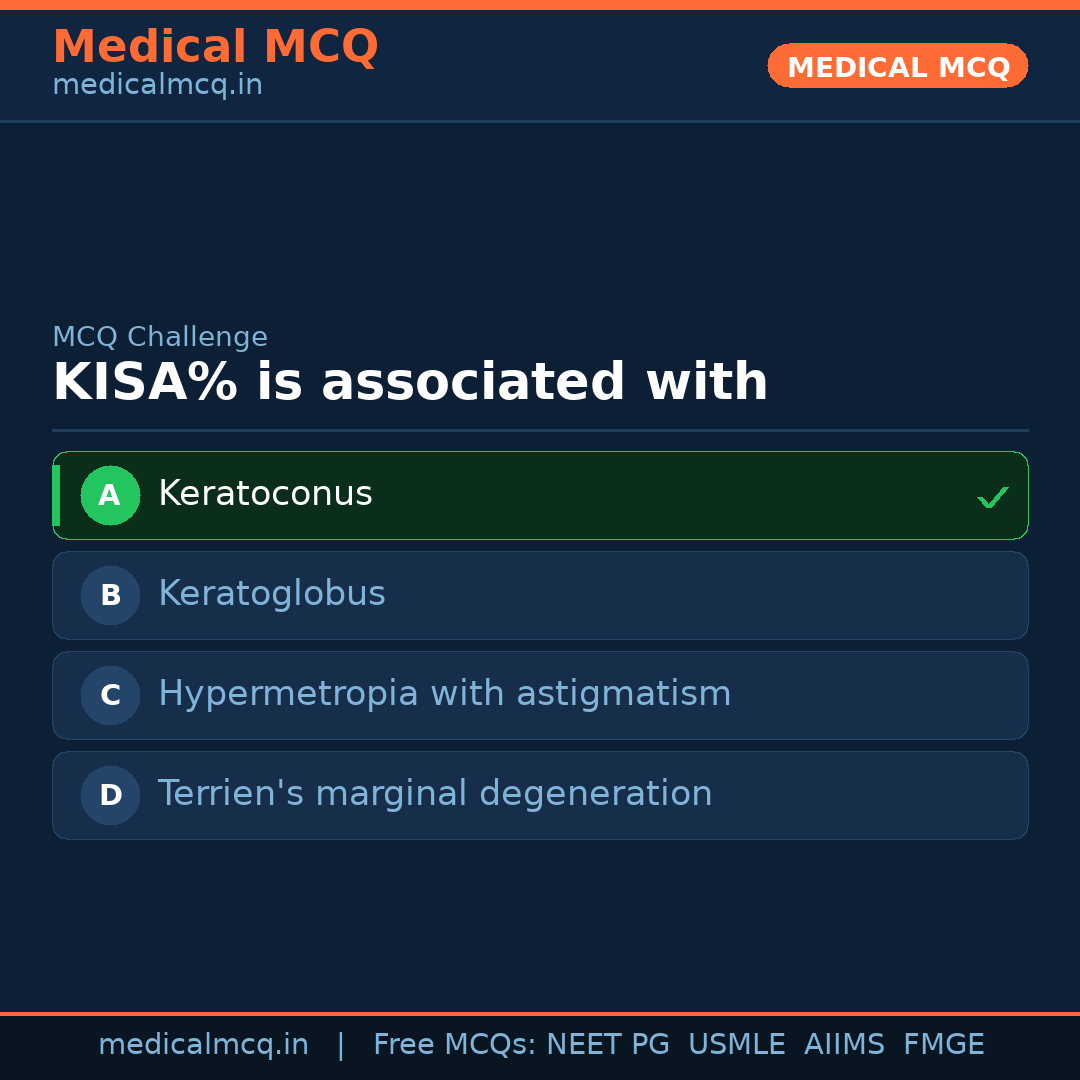
Task: Click the green A letter circle
Action: click(110, 495)
